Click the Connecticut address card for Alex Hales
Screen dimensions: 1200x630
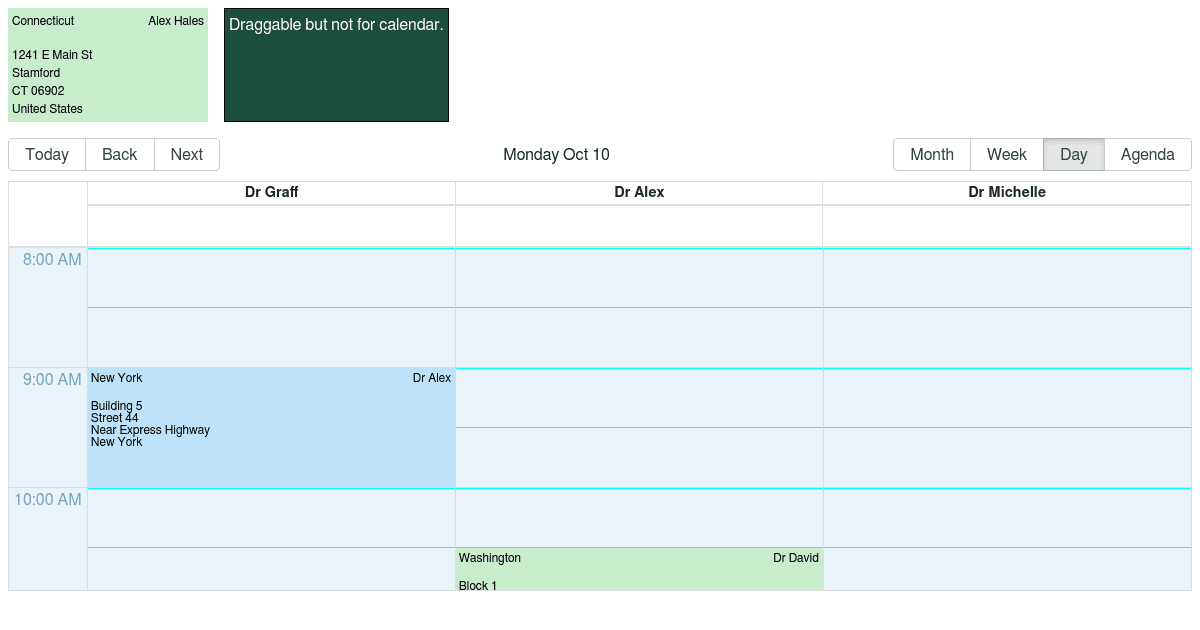(108, 64)
